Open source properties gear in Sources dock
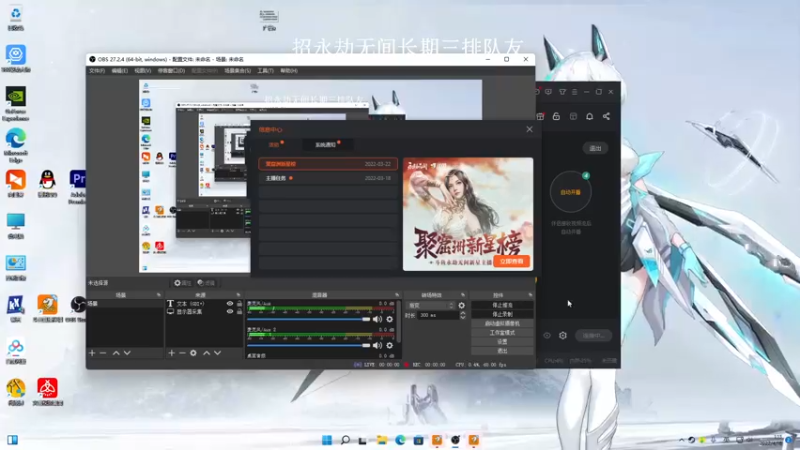800x450 pixels. (x=193, y=353)
